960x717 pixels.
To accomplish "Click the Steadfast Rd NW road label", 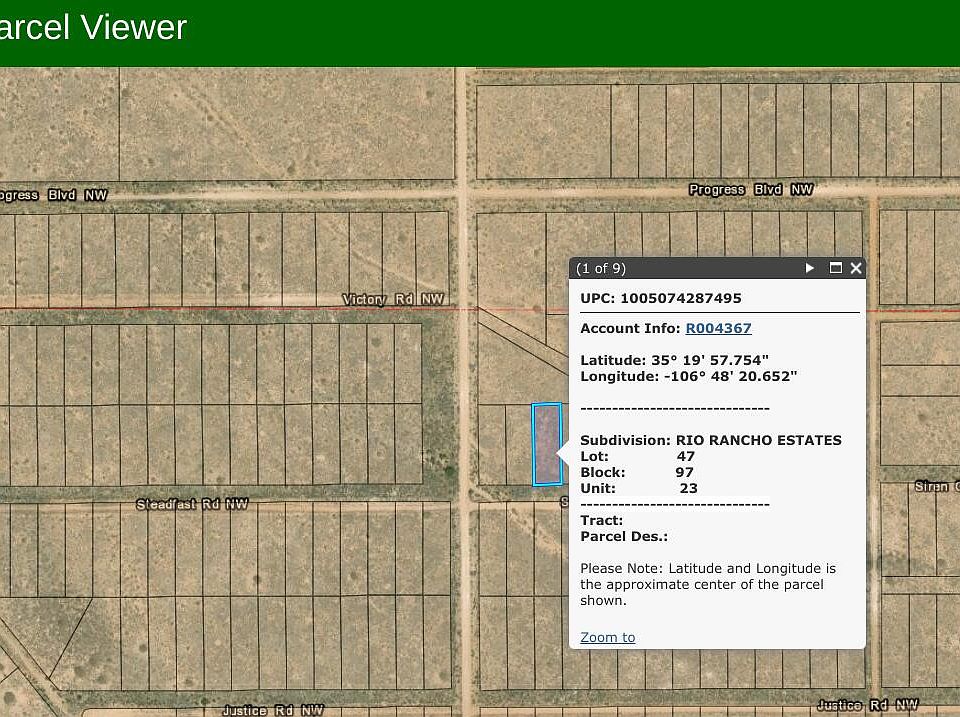I will click(x=192, y=505).
